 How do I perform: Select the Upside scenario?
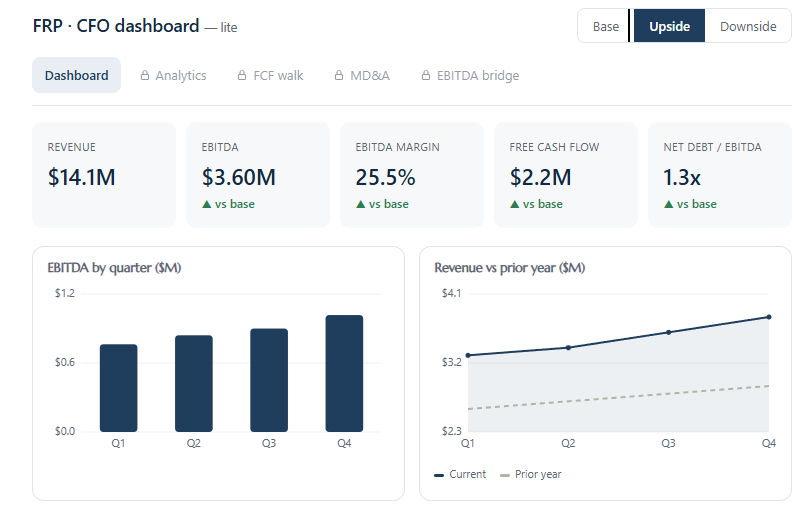(669, 26)
